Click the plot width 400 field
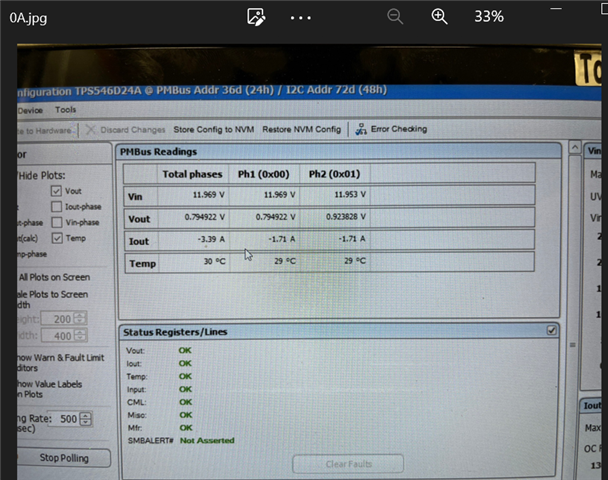The width and height of the screenshot is (608, 480). (x=57, y=336)
